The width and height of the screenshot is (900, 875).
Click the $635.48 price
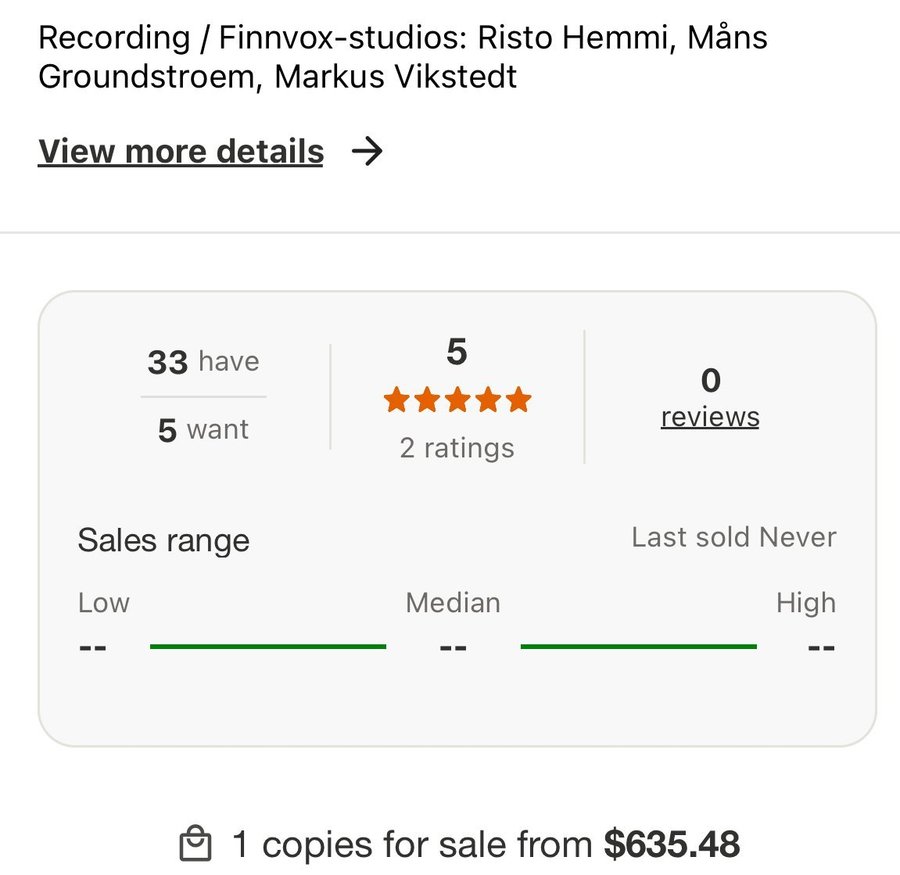click(672, 845)
